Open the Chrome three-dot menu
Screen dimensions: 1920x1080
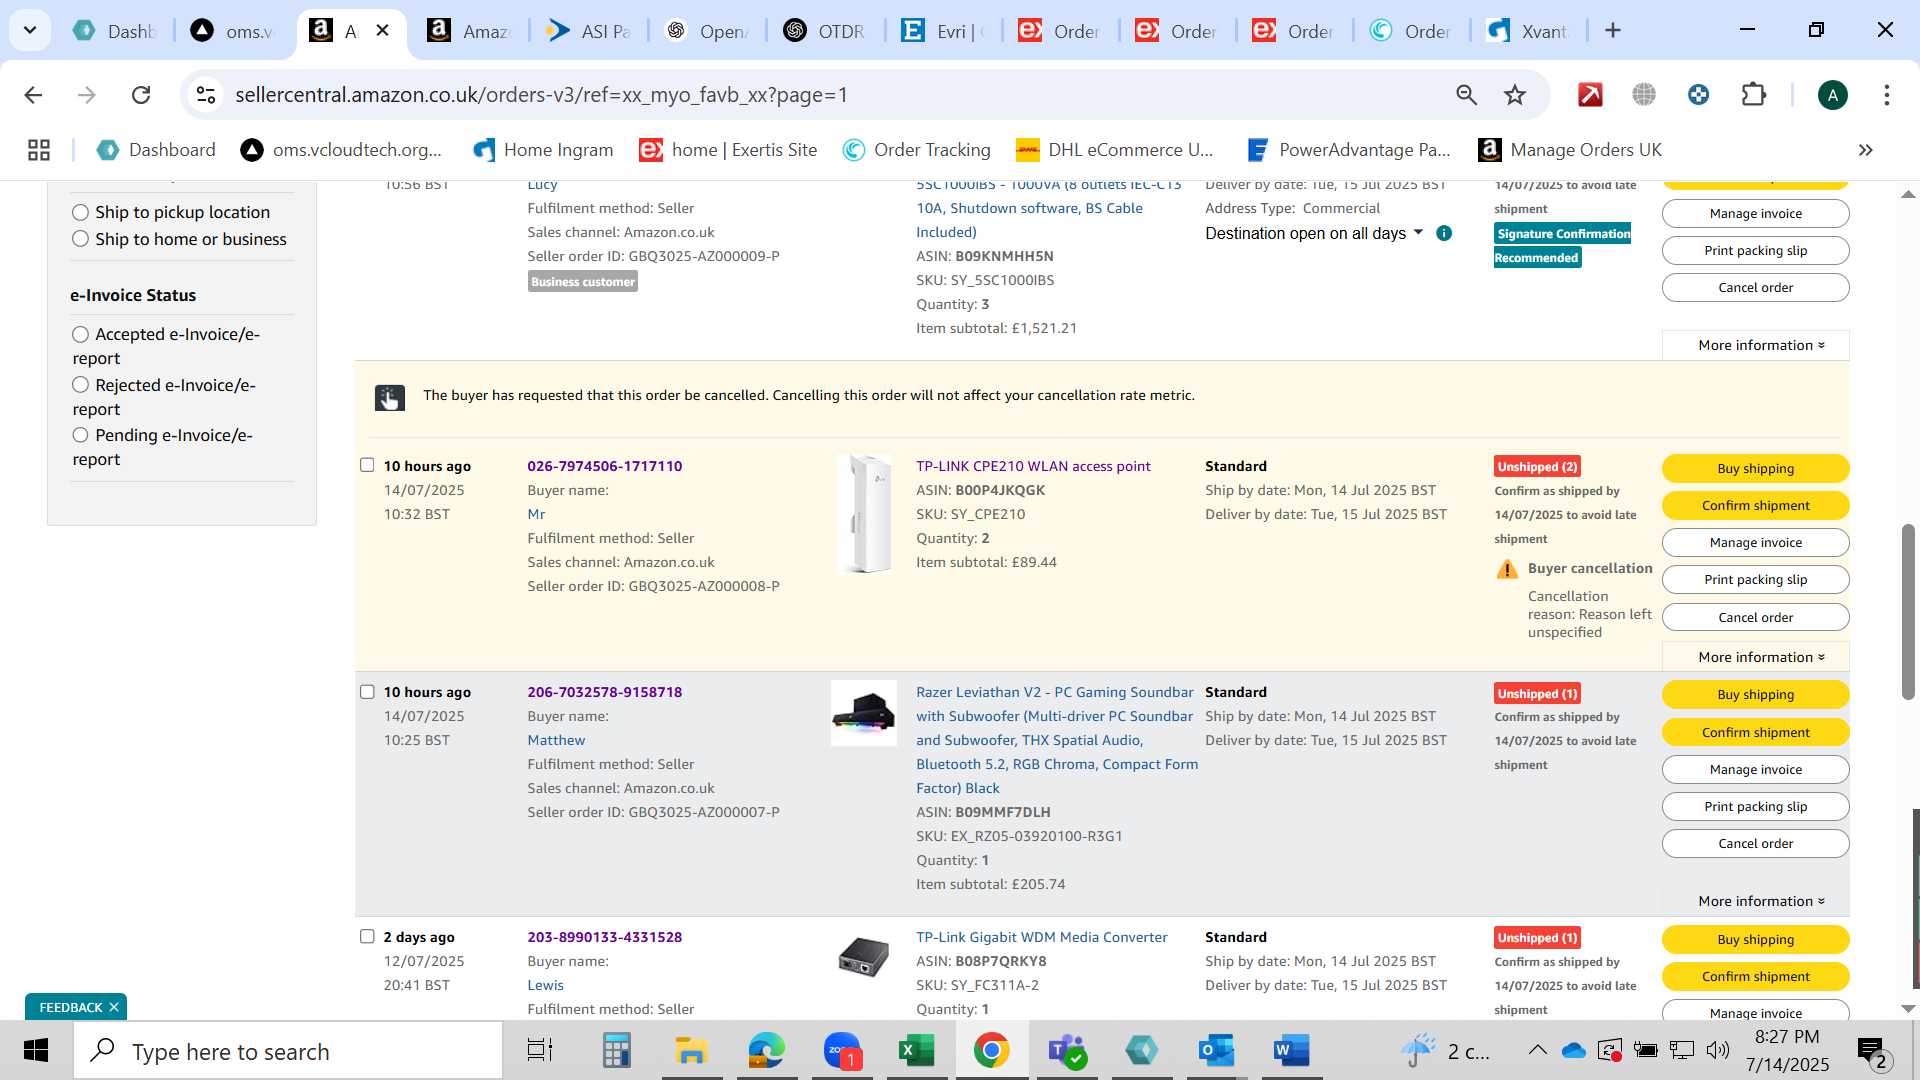coord(1886,95)
